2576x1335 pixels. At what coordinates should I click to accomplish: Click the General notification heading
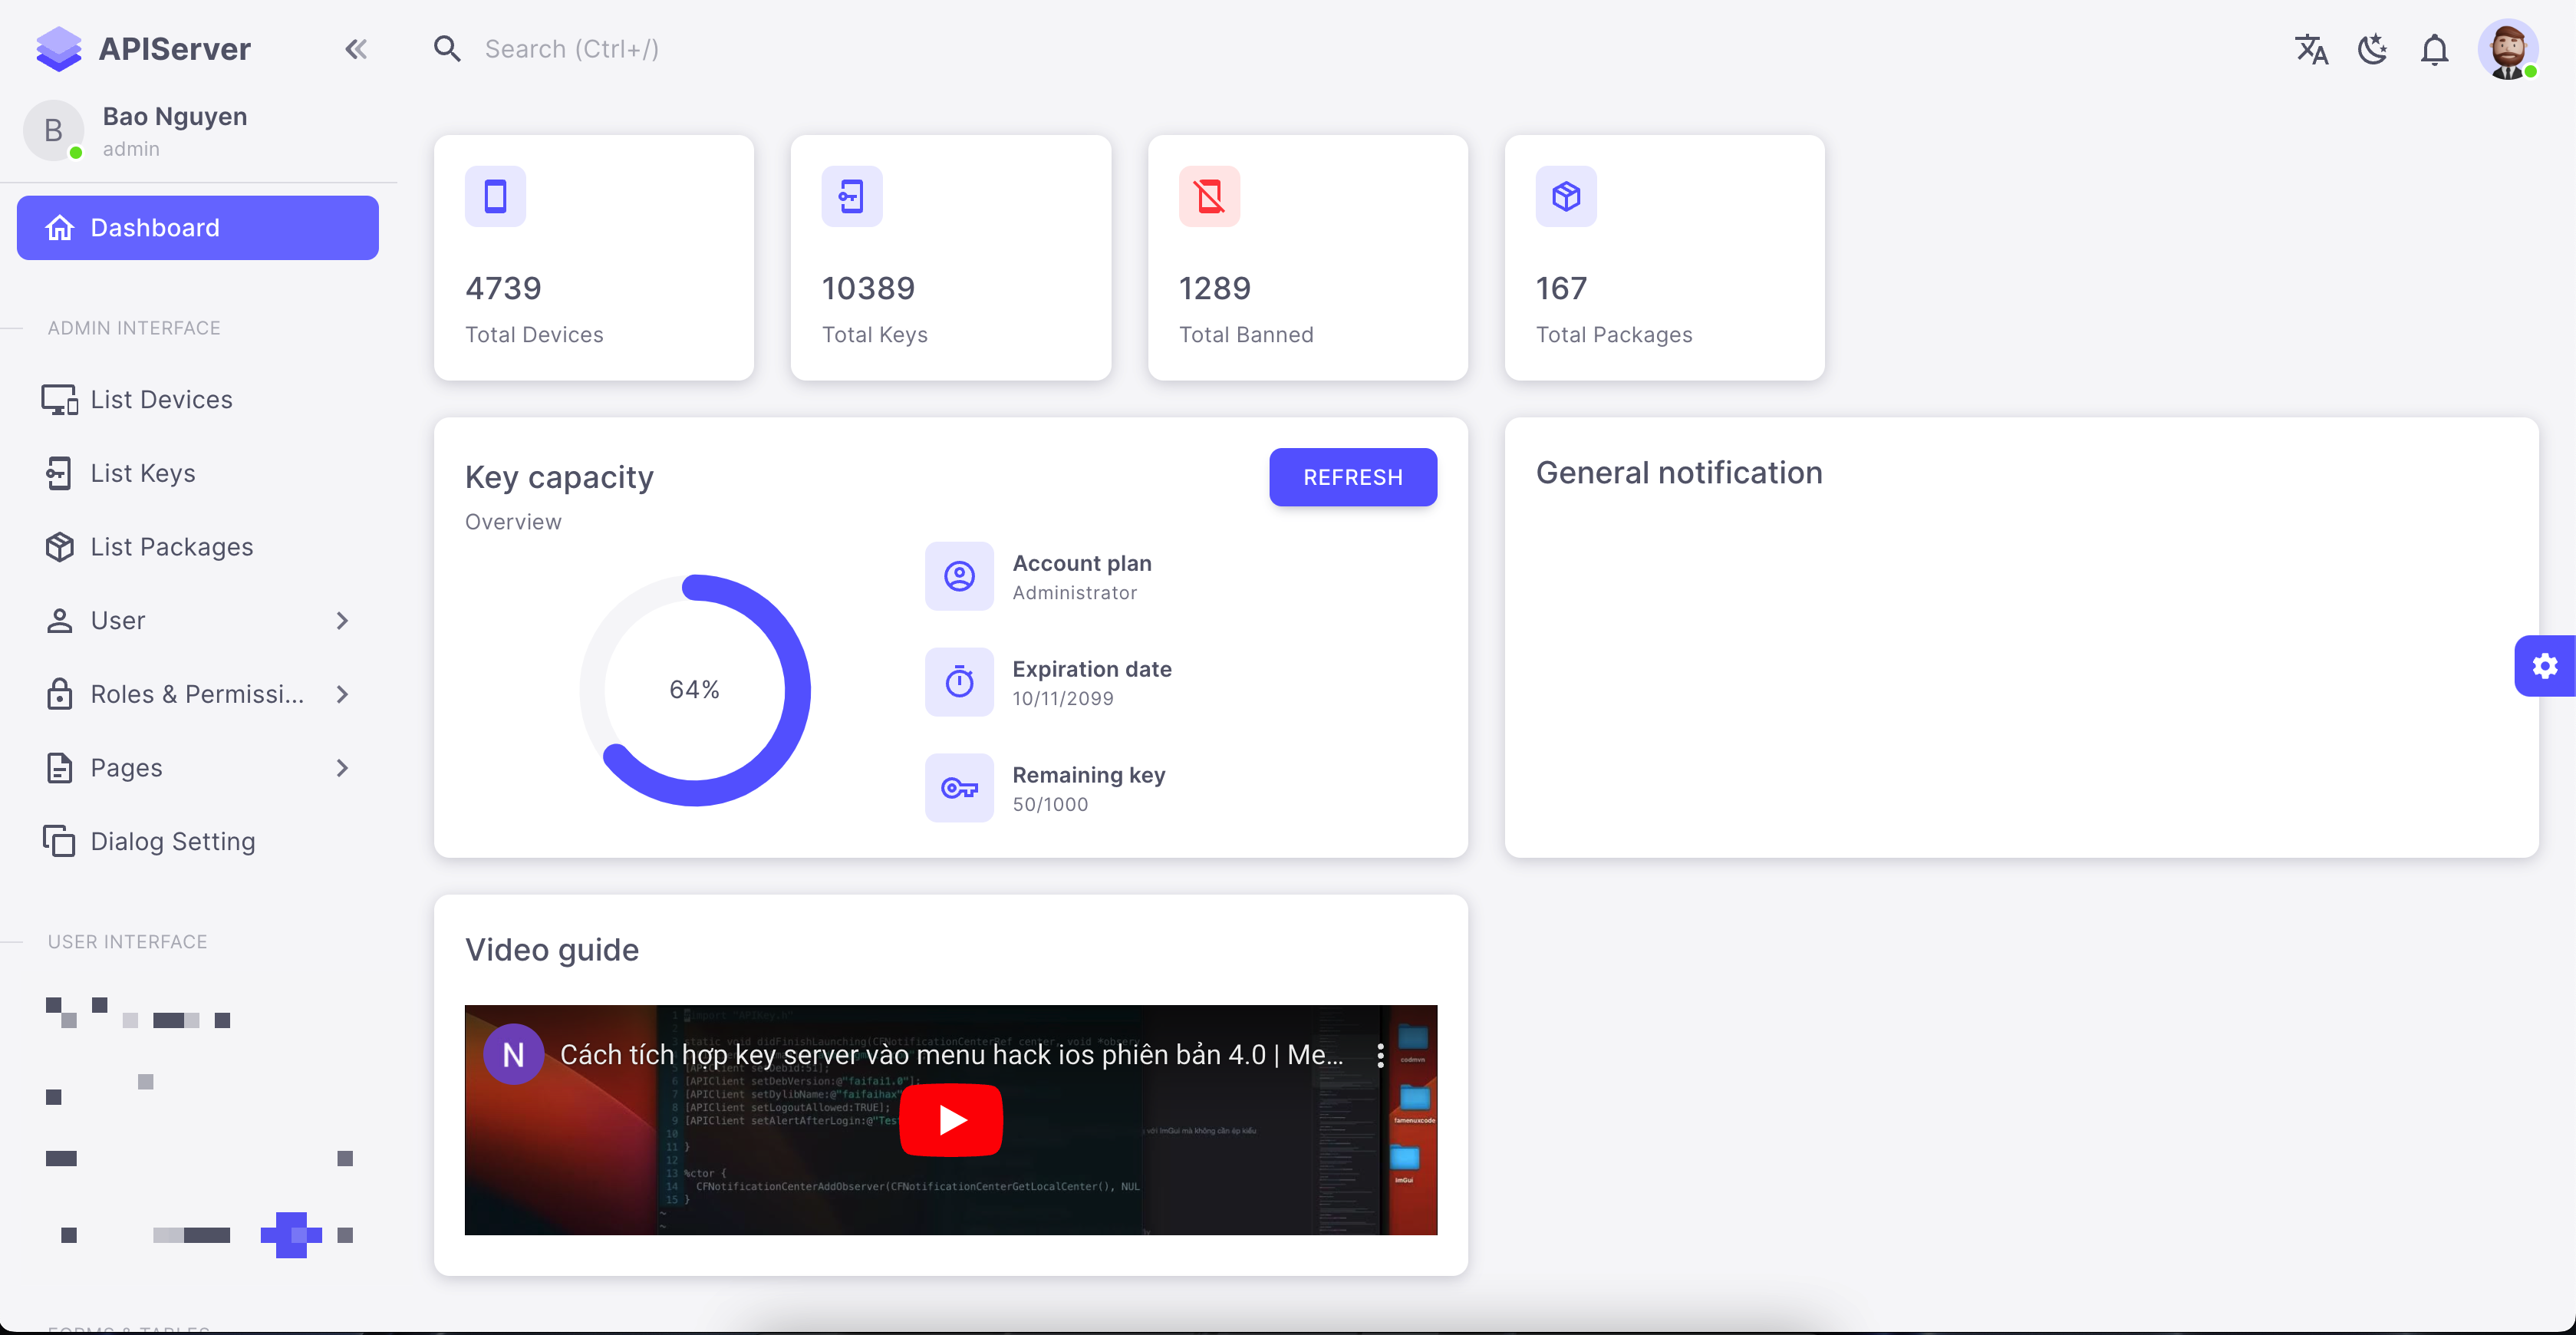1679,473
